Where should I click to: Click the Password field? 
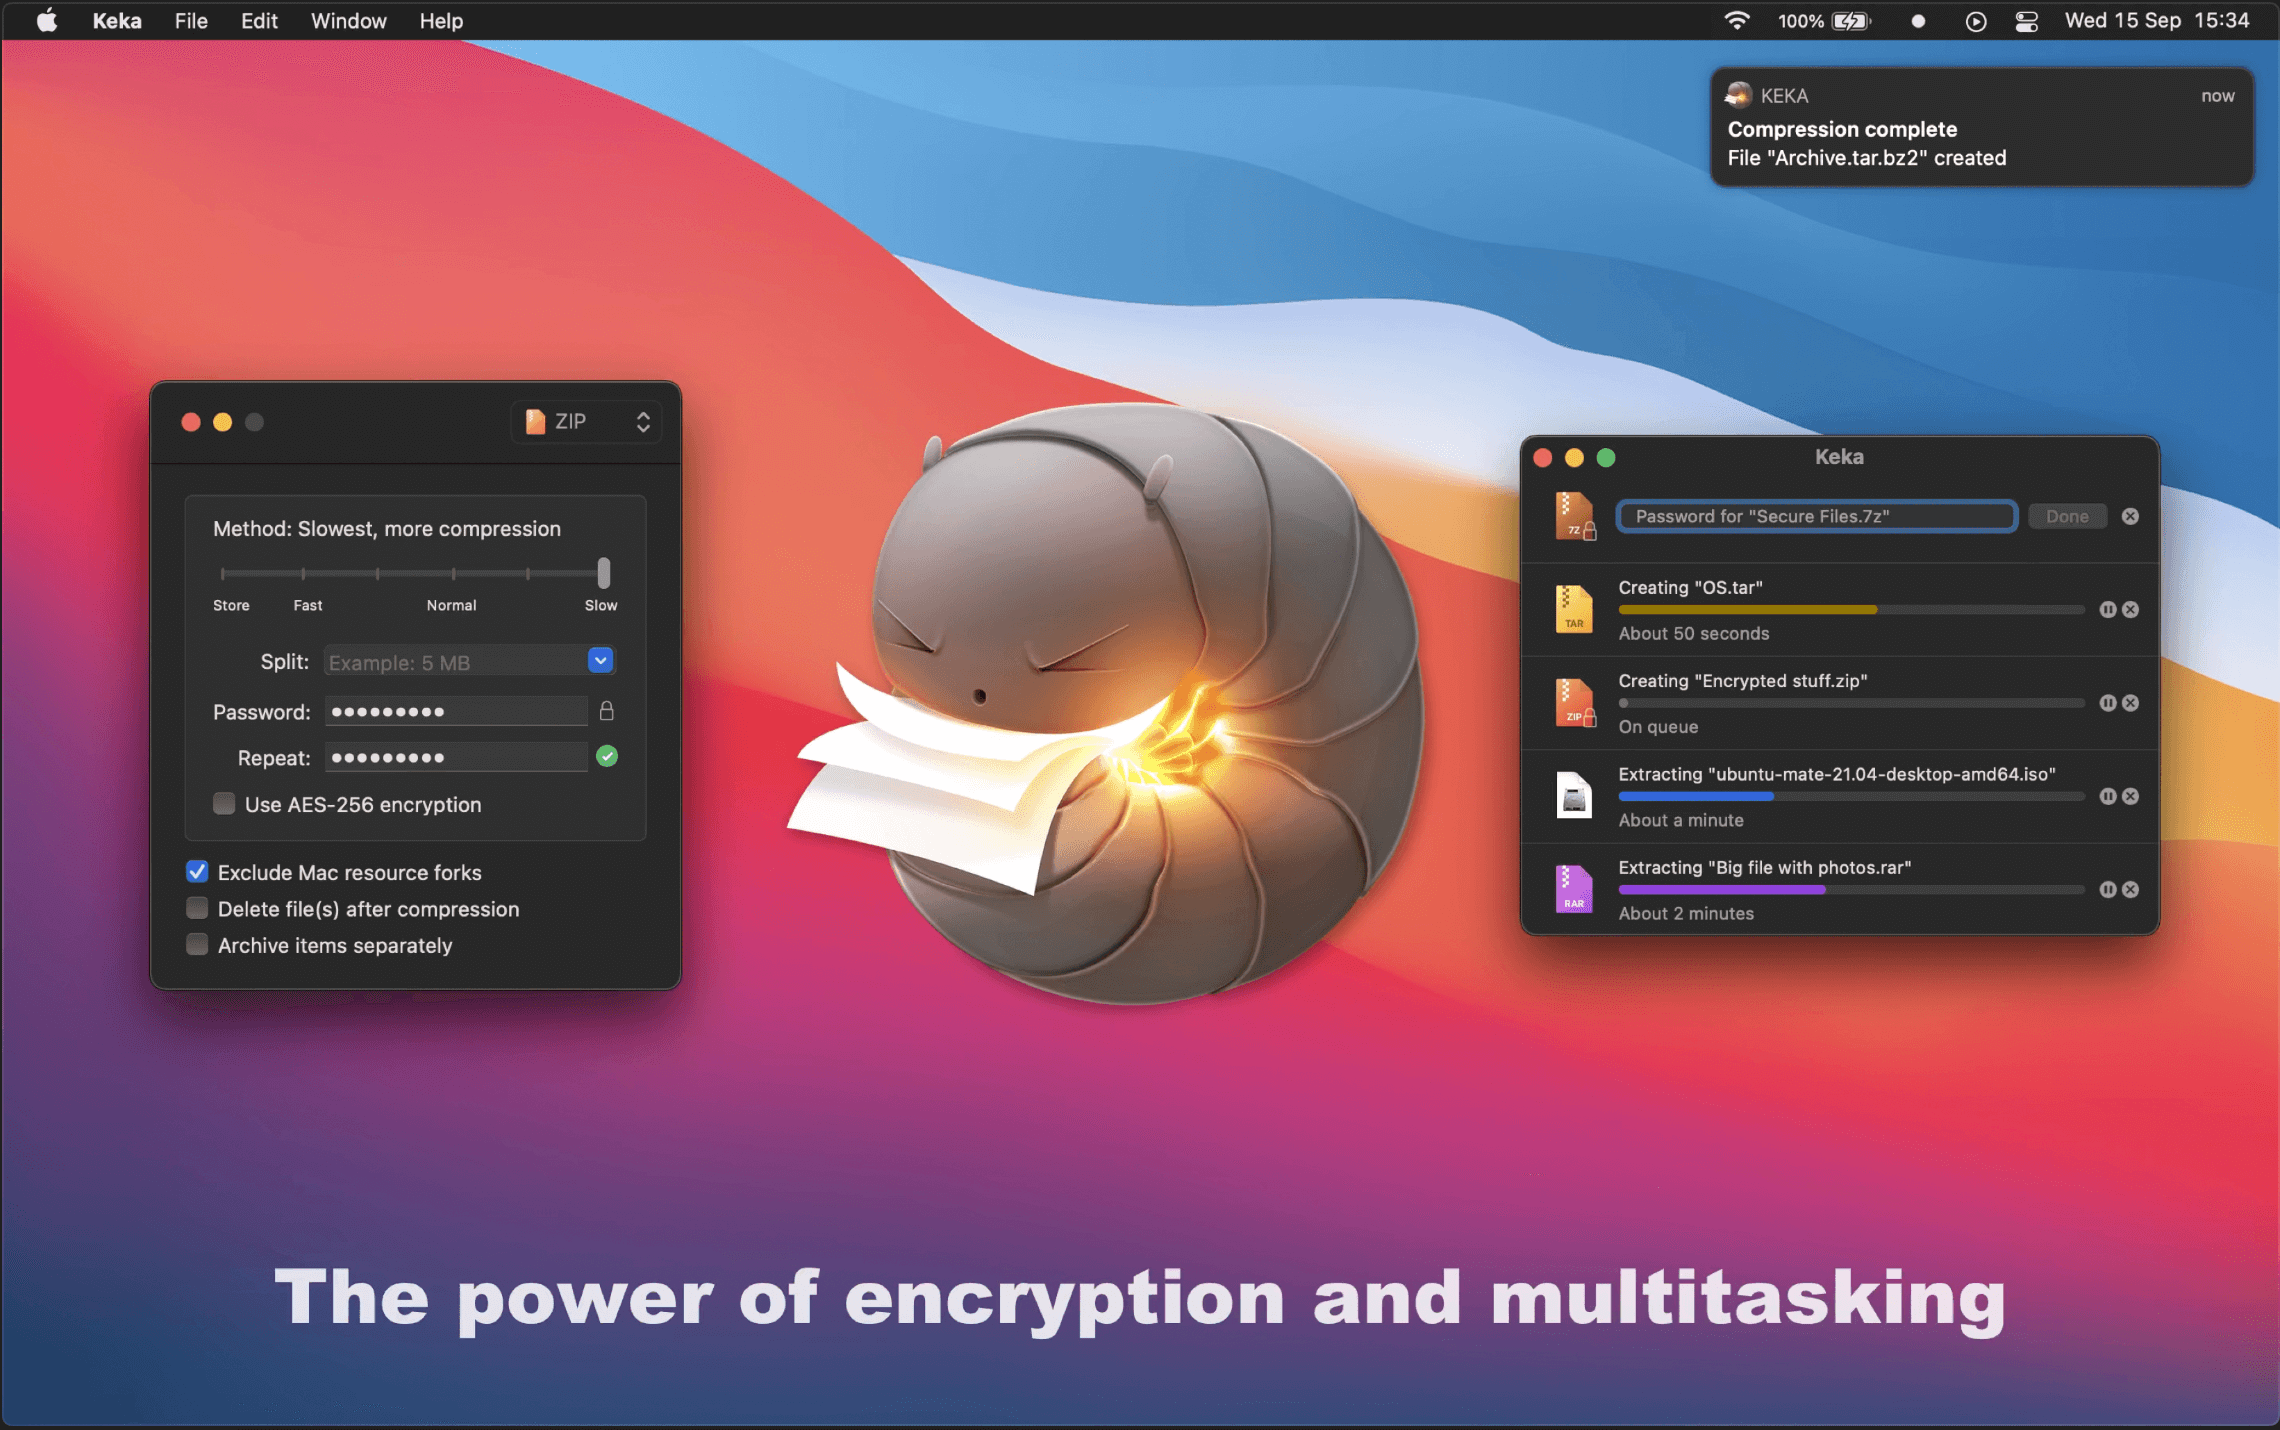pos(456,711)
